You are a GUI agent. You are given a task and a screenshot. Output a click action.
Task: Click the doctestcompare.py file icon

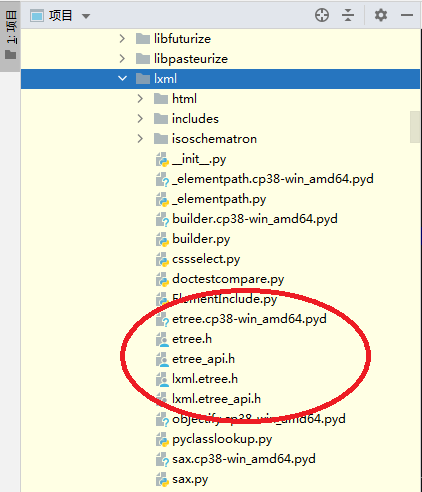coord(162,279)
